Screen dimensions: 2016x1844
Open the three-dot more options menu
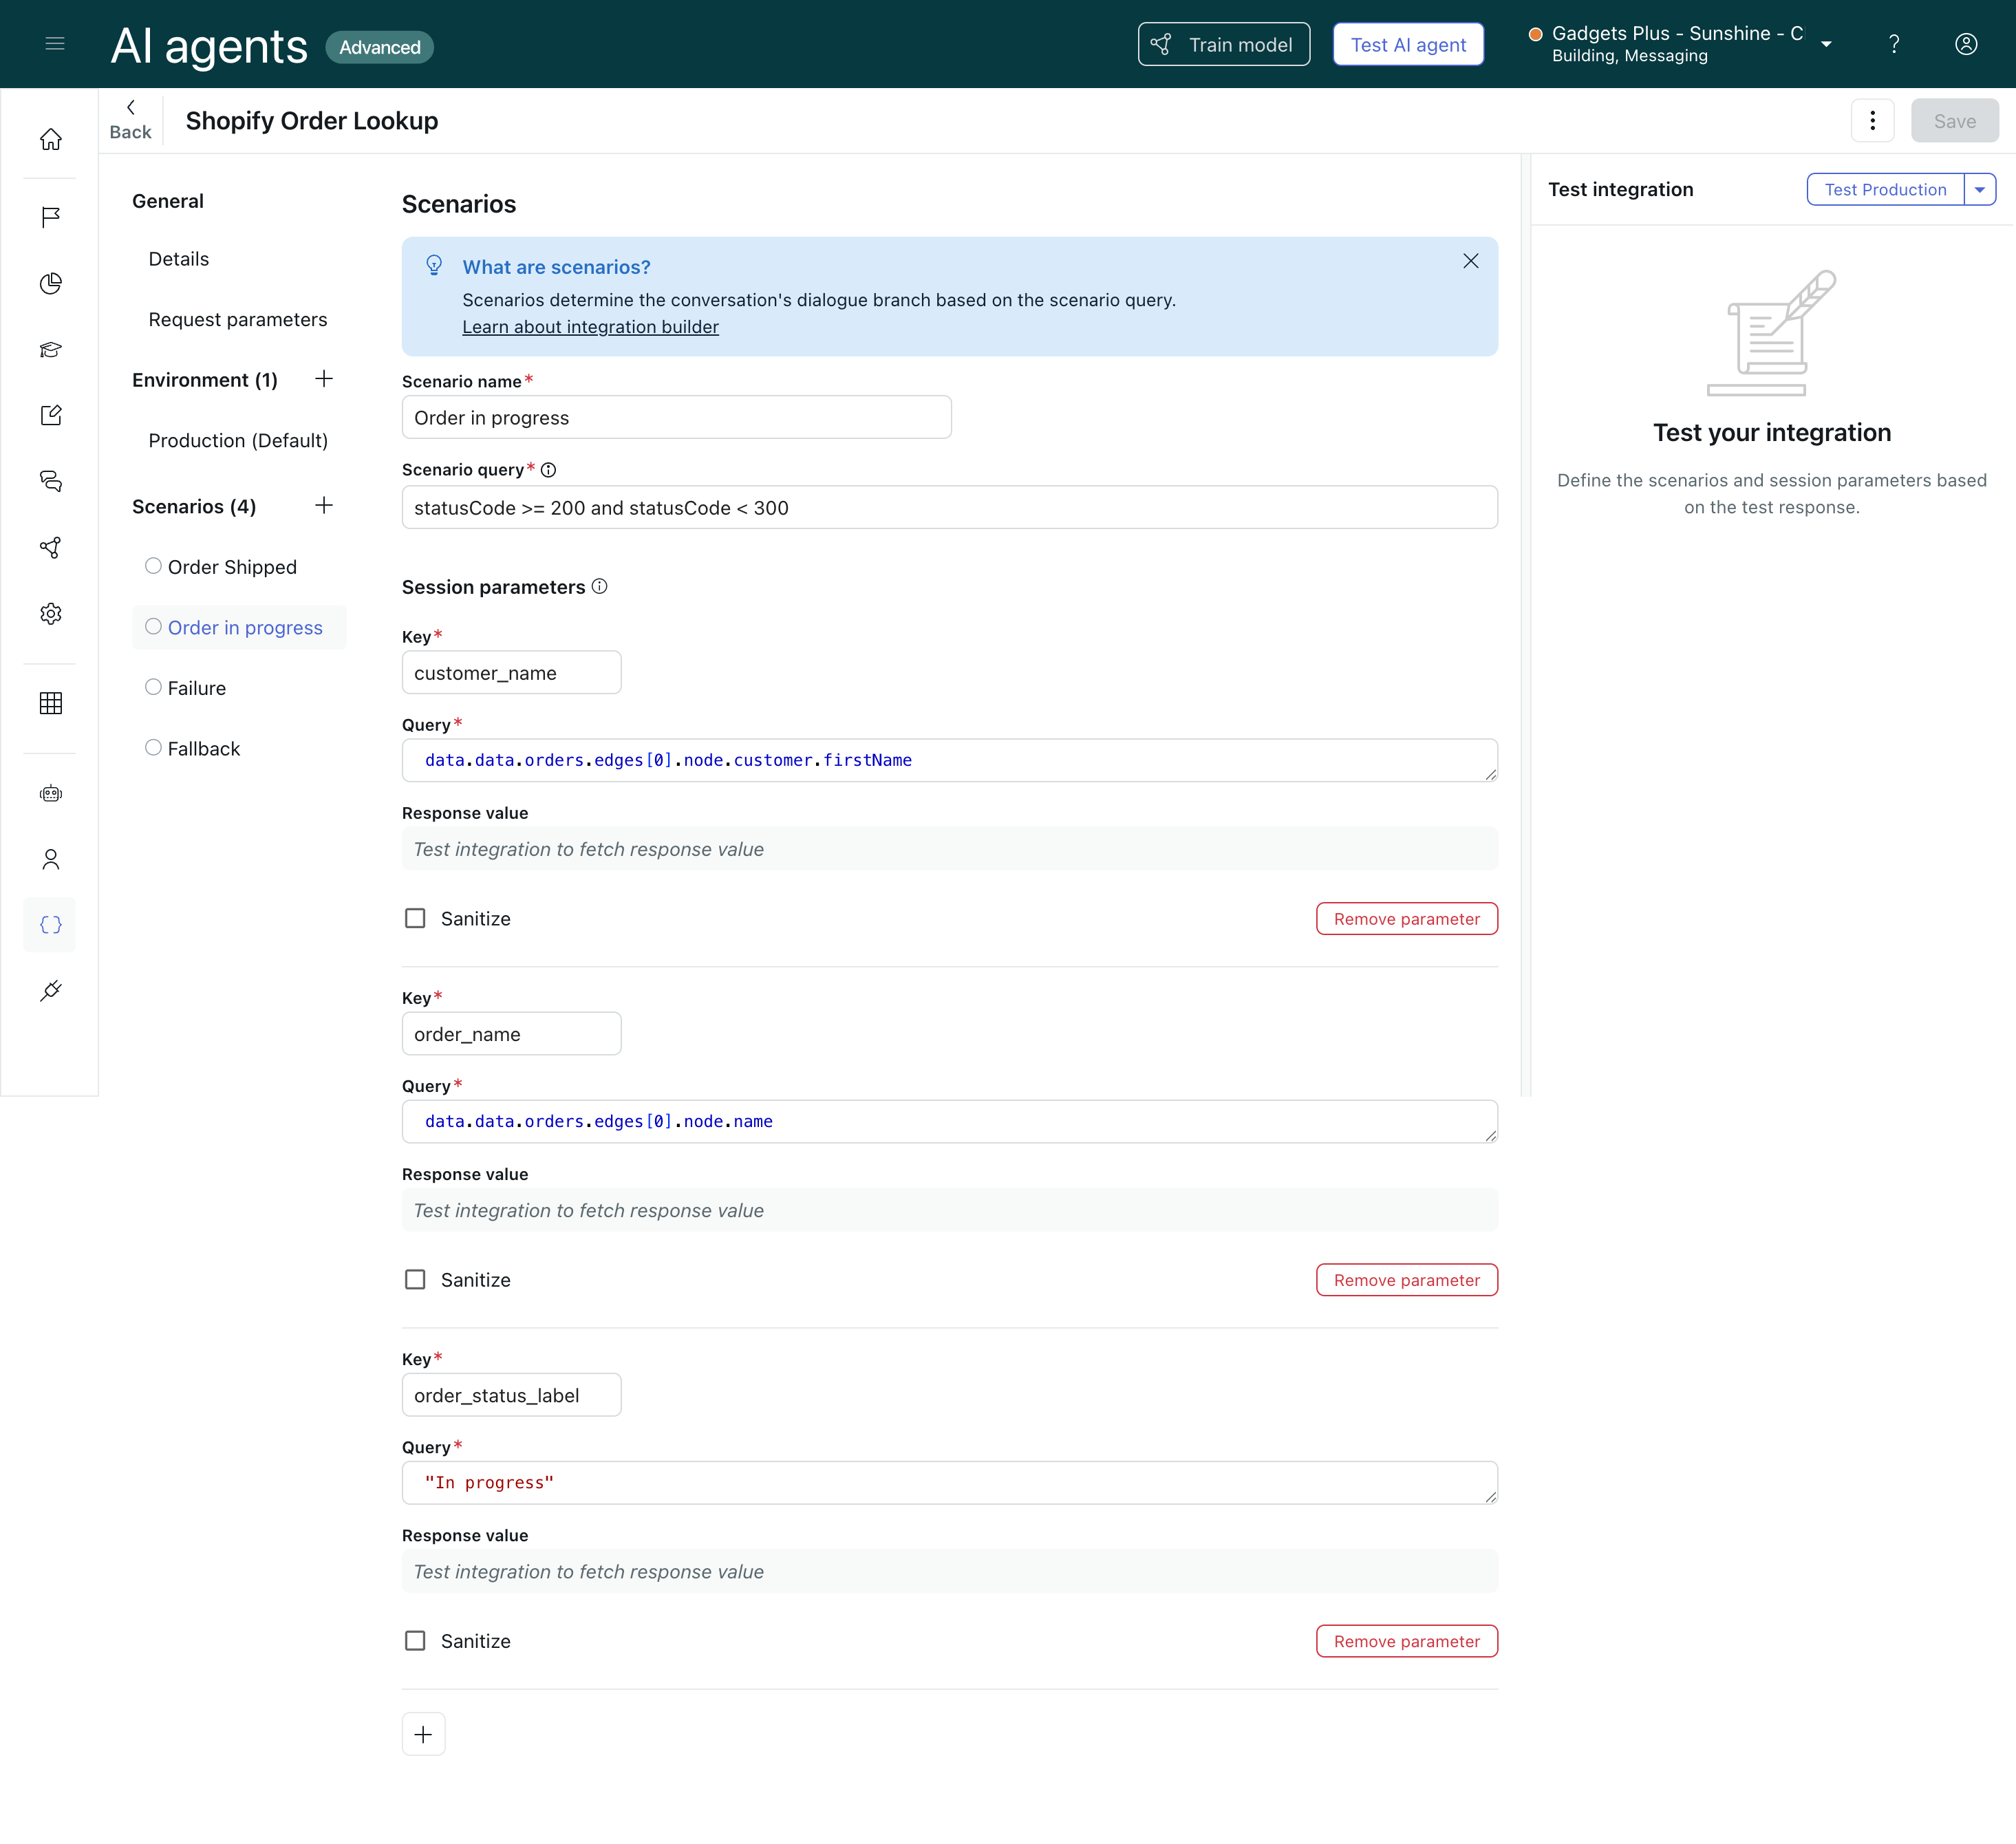[x=1872, y=121]
